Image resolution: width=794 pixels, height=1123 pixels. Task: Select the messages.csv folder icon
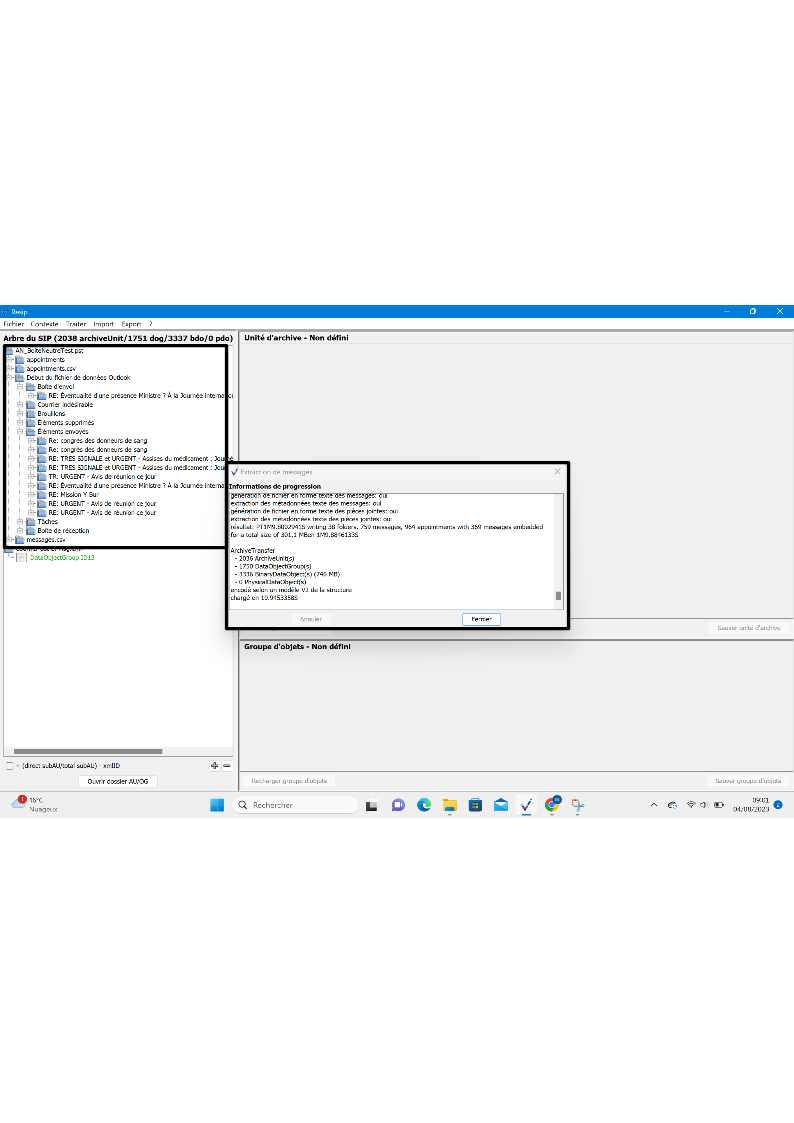(20, 540)
